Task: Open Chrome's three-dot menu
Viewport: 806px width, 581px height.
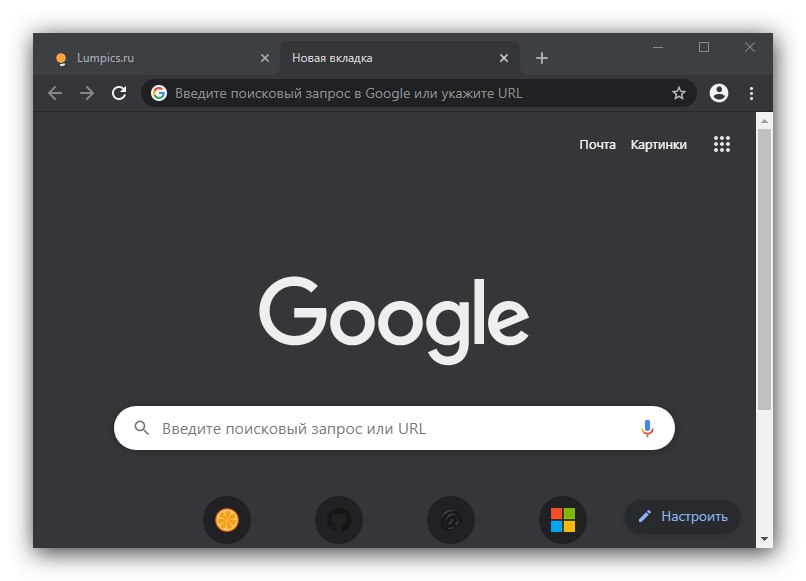Action: (x=752, y=93)
